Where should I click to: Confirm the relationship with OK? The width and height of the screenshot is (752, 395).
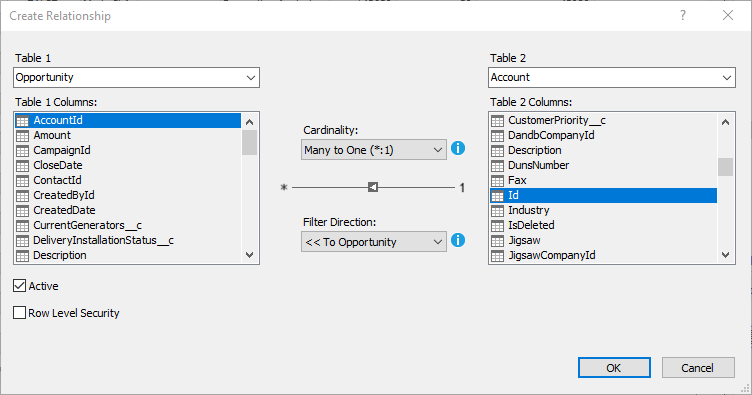(x=614, y=368)
